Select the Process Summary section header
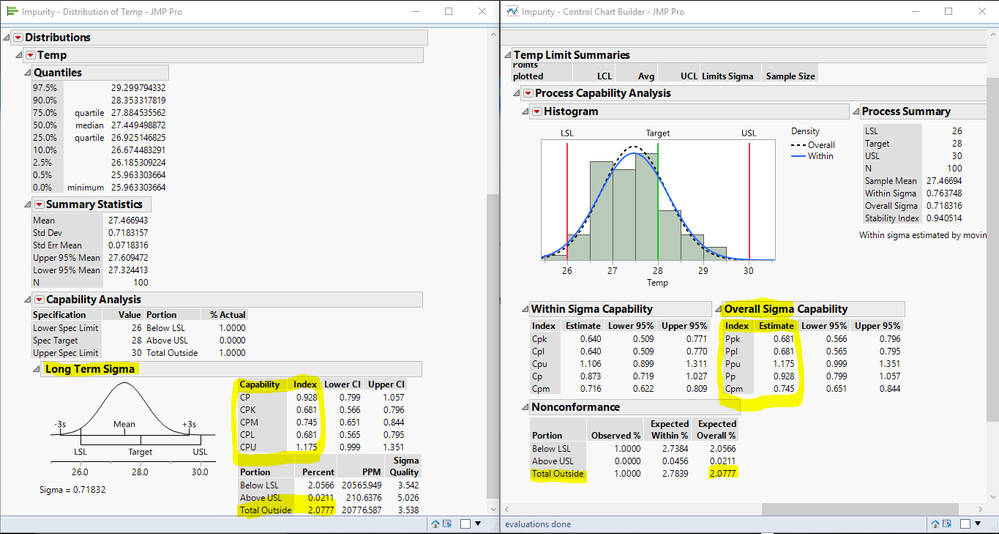Screen dimensions: 999x534 [x=907, y=112]
